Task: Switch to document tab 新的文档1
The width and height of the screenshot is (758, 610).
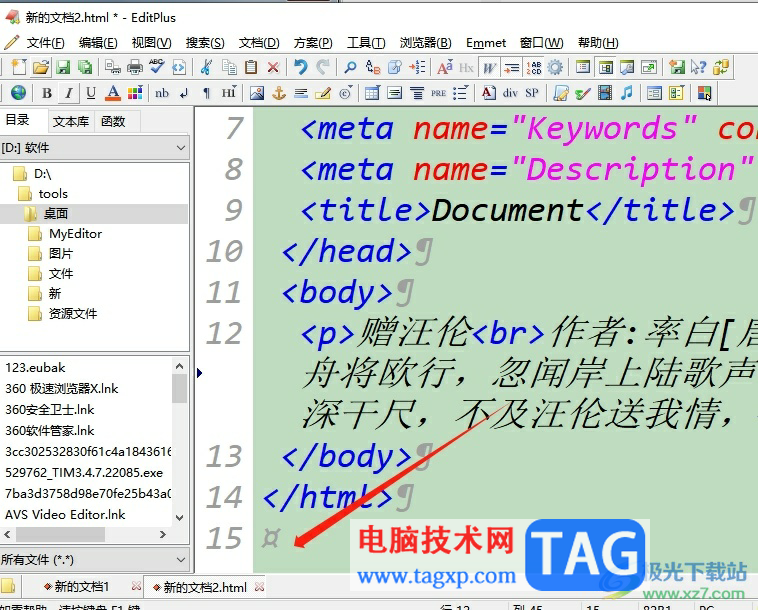Action: (82, 587)
